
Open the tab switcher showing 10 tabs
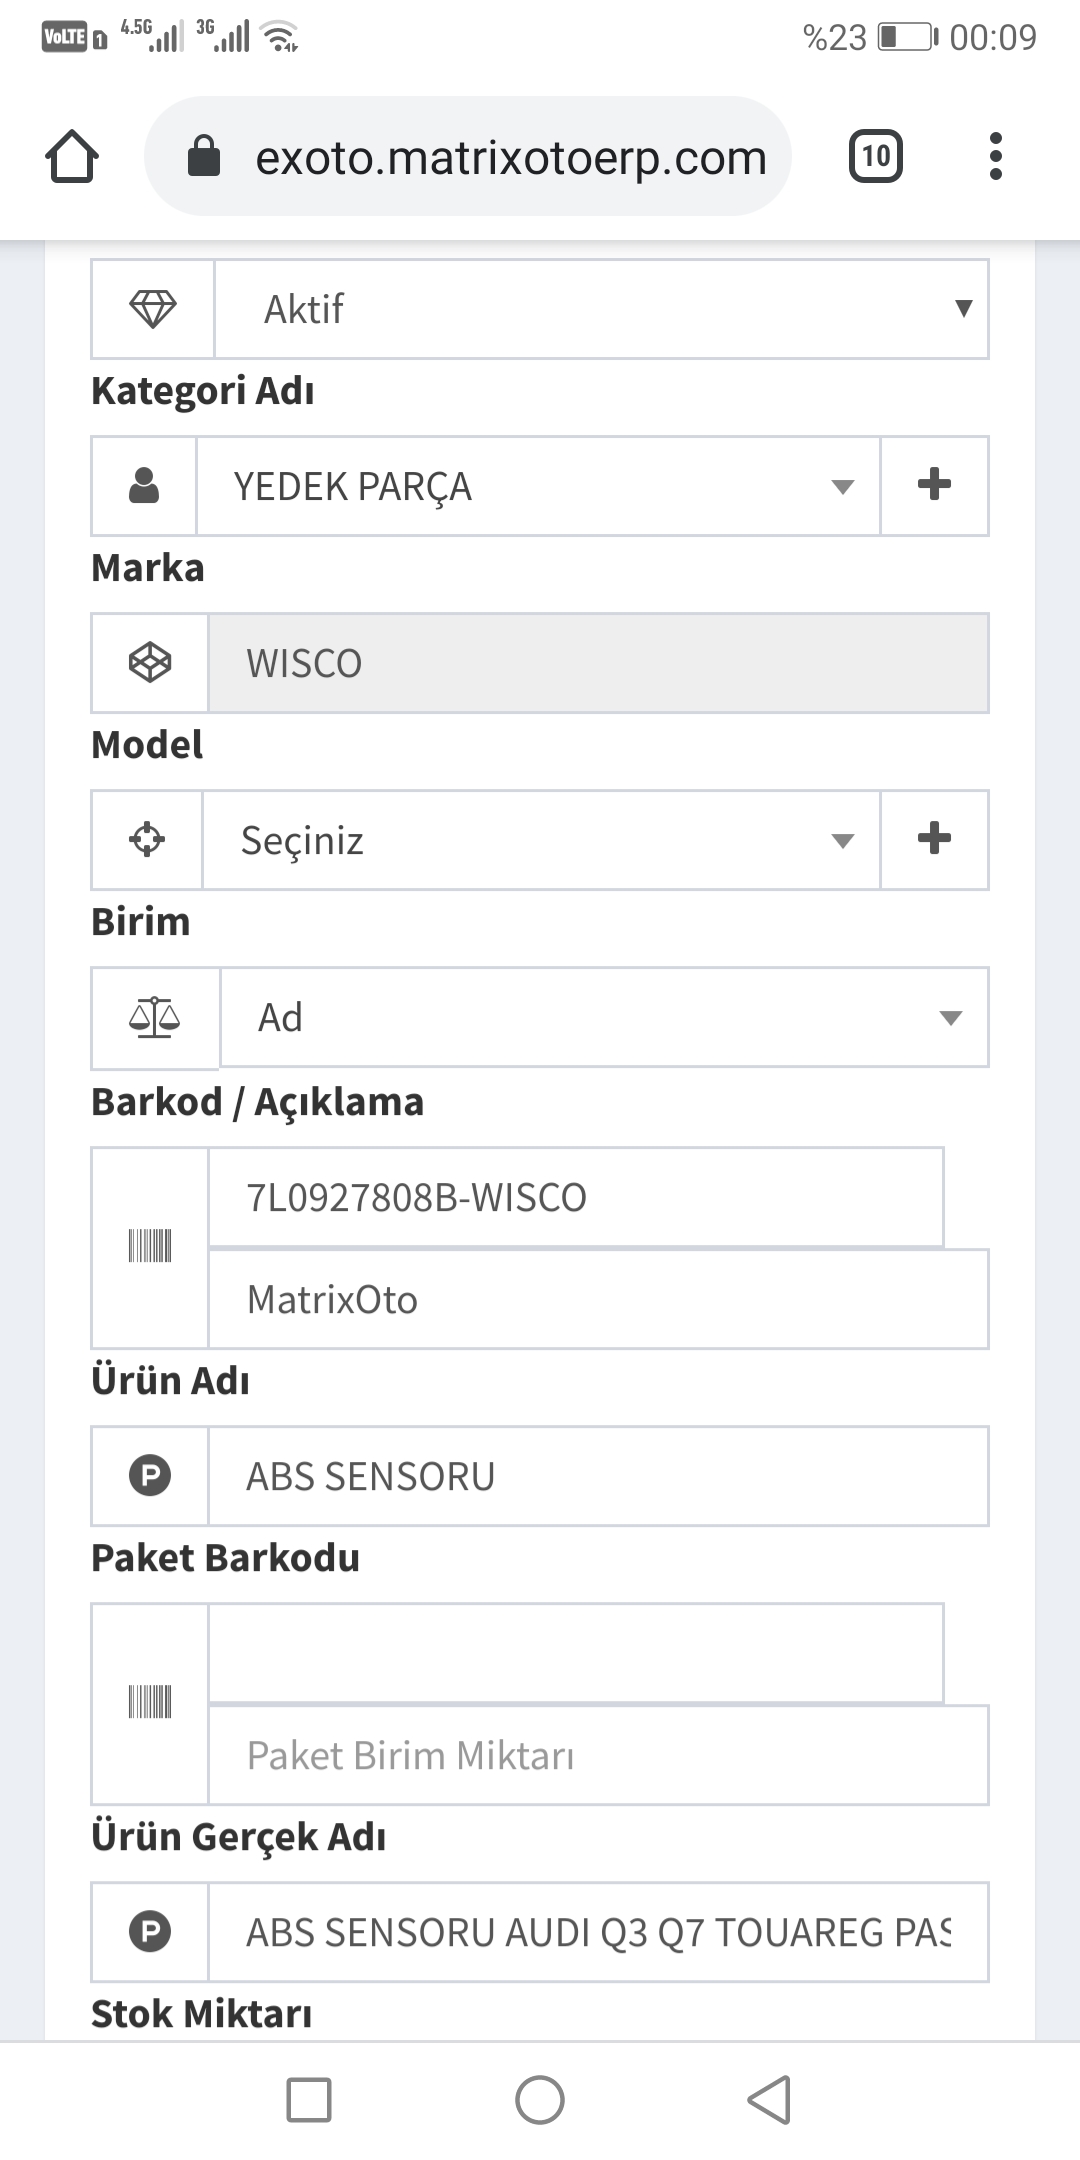point(875,157)
